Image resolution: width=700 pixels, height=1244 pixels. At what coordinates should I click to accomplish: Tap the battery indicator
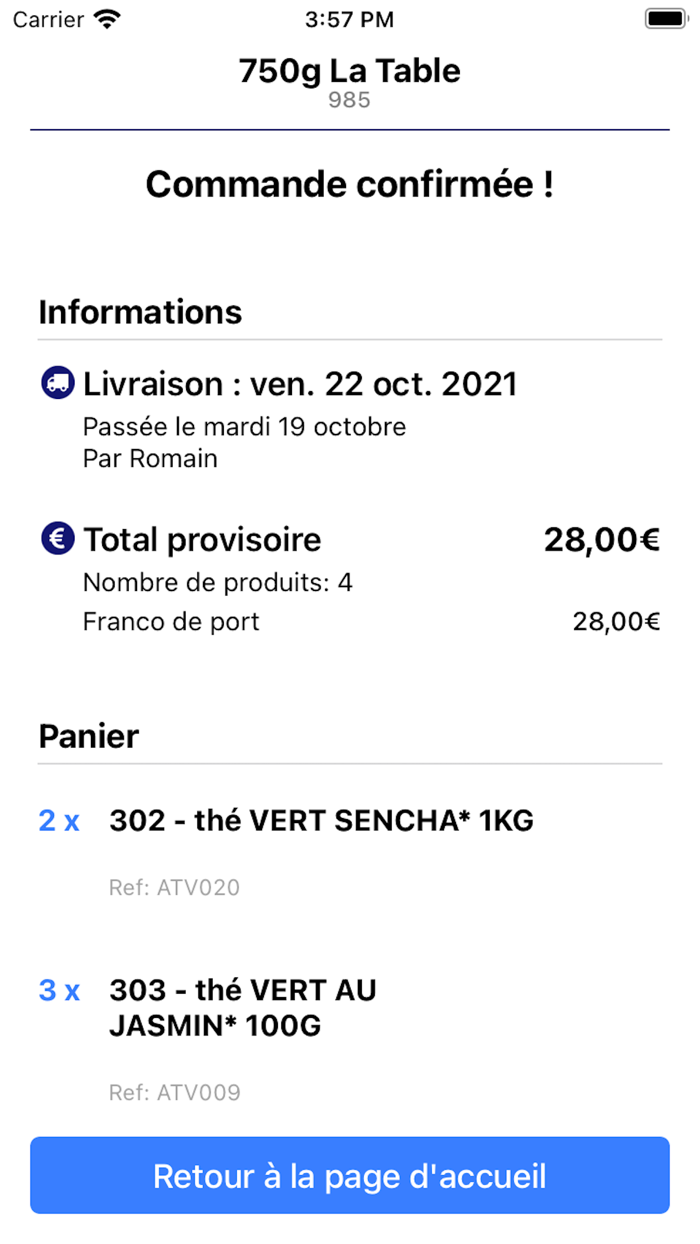[x=664, y=17]
